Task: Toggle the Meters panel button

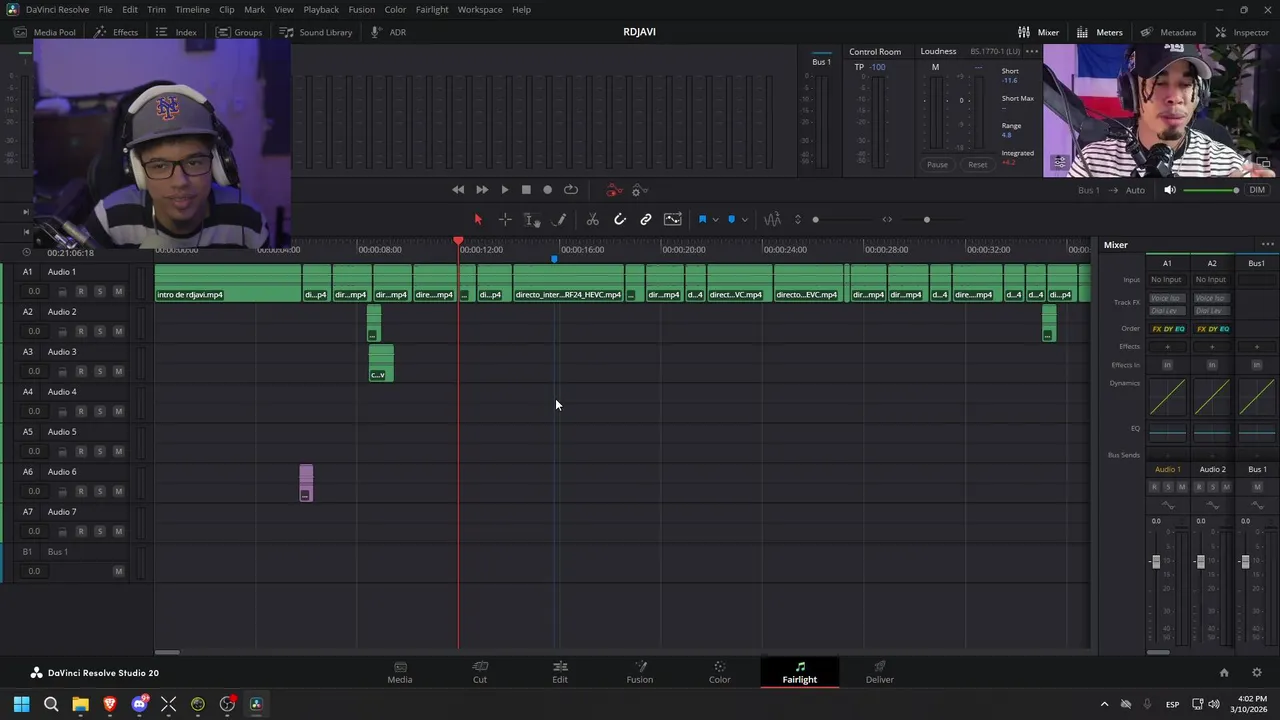Action: click(x=1099, y=32)
